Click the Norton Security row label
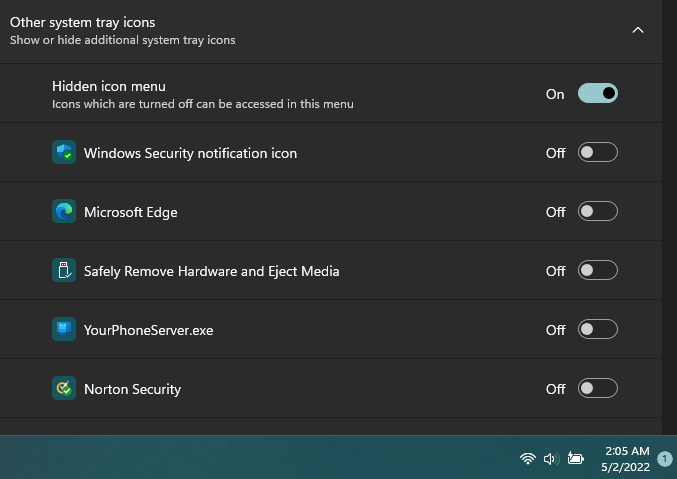Viewport: 677px width, 479px height. point(132,389)
